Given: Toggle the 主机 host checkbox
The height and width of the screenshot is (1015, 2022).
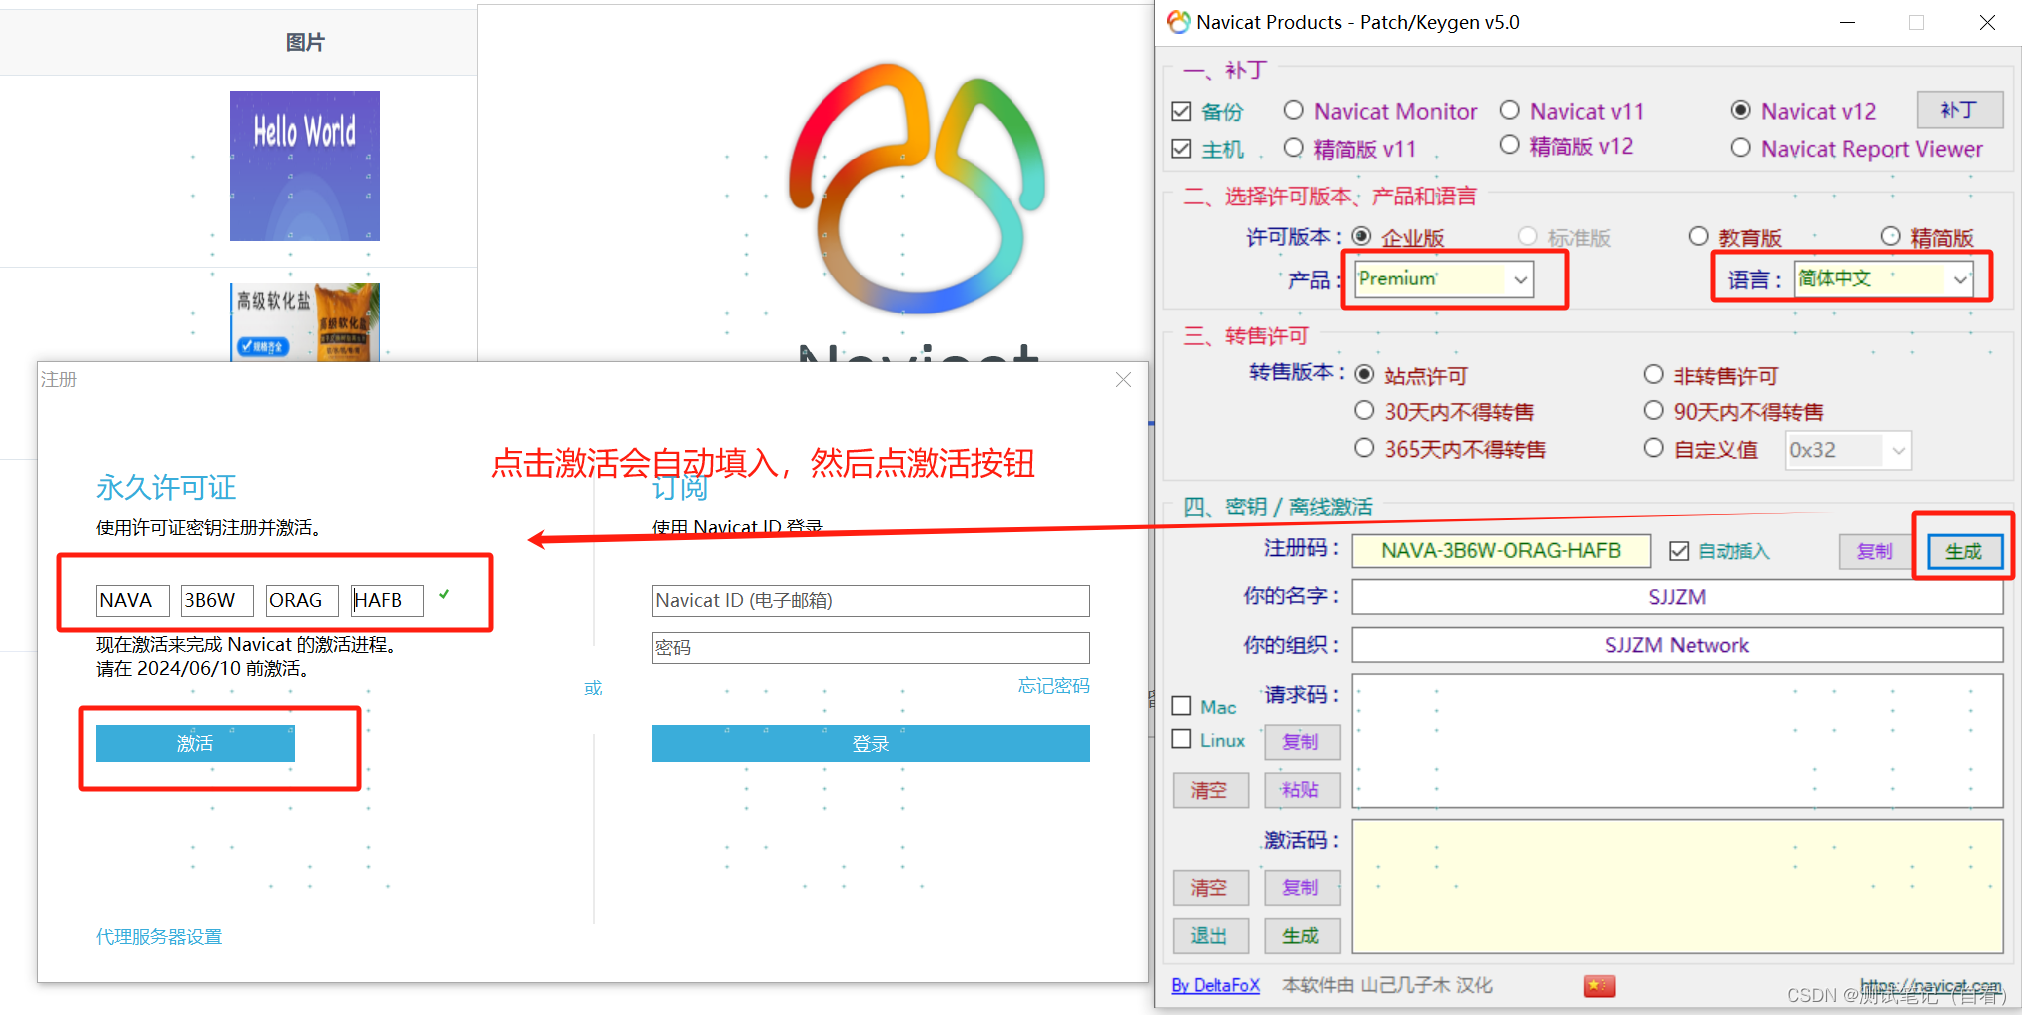Looking at the screenshot, I should point(1182,149).
